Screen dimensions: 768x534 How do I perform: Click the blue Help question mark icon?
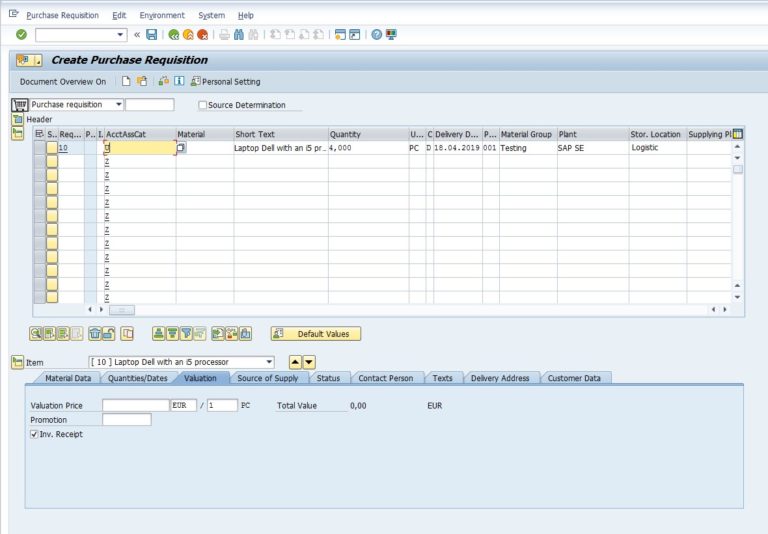(376, 34)
